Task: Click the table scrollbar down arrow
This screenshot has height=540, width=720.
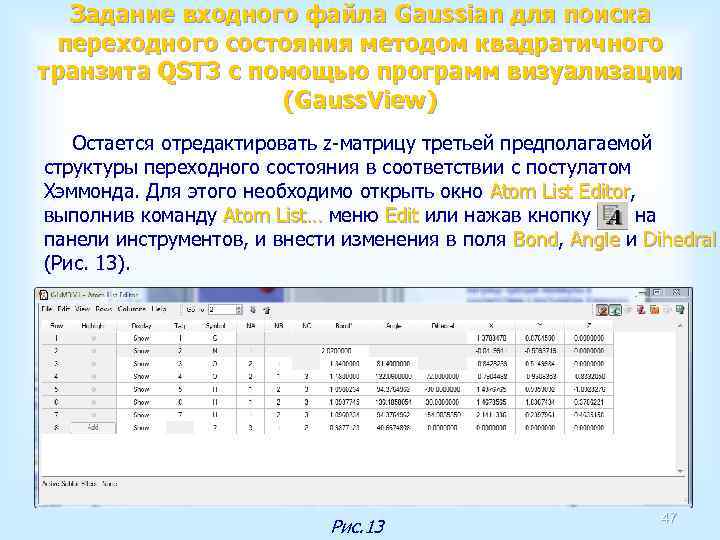Action: [x=681, y=471]
